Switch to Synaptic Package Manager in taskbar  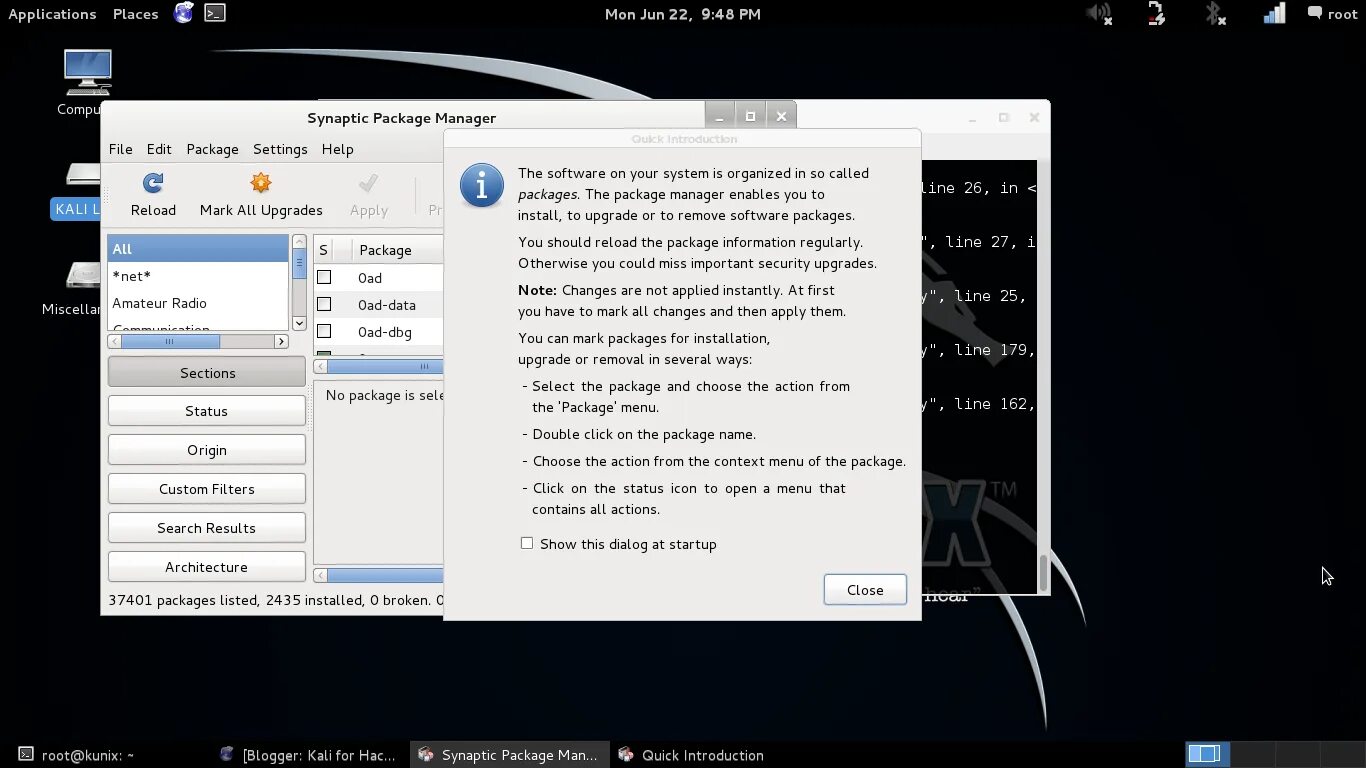pyautogui.click(x=508, y=755)
